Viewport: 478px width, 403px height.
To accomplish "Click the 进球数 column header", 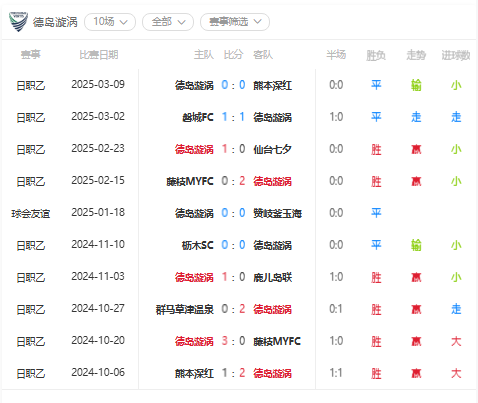I will pos(456,55).
